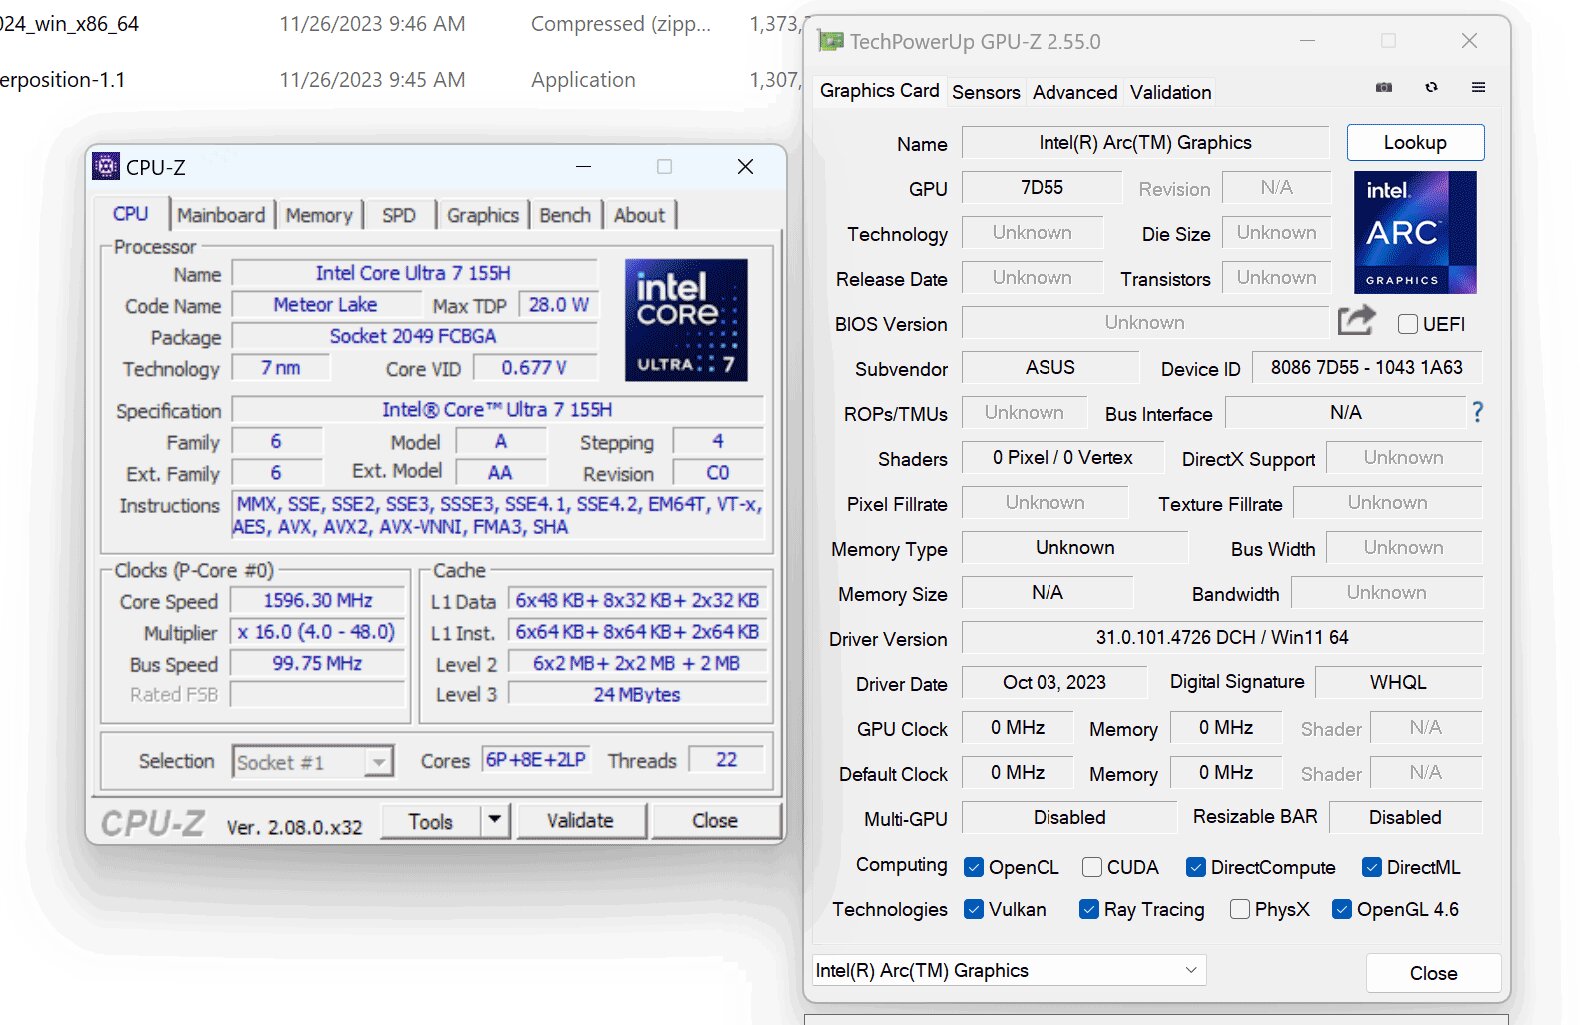Viewport: 1580px width, 1025px height.
Task: Click the Multiplier x 16.0 value
Action: coord(318,632)
